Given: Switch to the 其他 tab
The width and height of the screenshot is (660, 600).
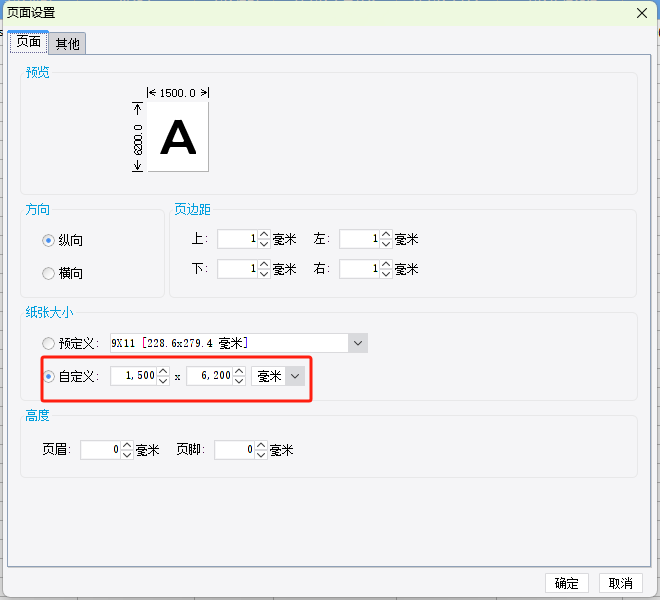Looking at the screenshot, I should (67, 43).
